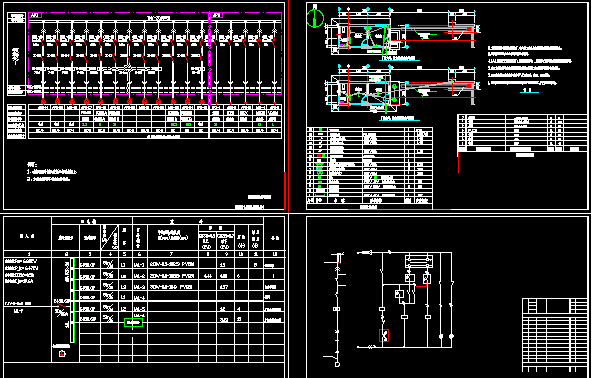Select the notes text under the single-line diagram table
This screenshot has height=378, width=592.
[52, 172]
